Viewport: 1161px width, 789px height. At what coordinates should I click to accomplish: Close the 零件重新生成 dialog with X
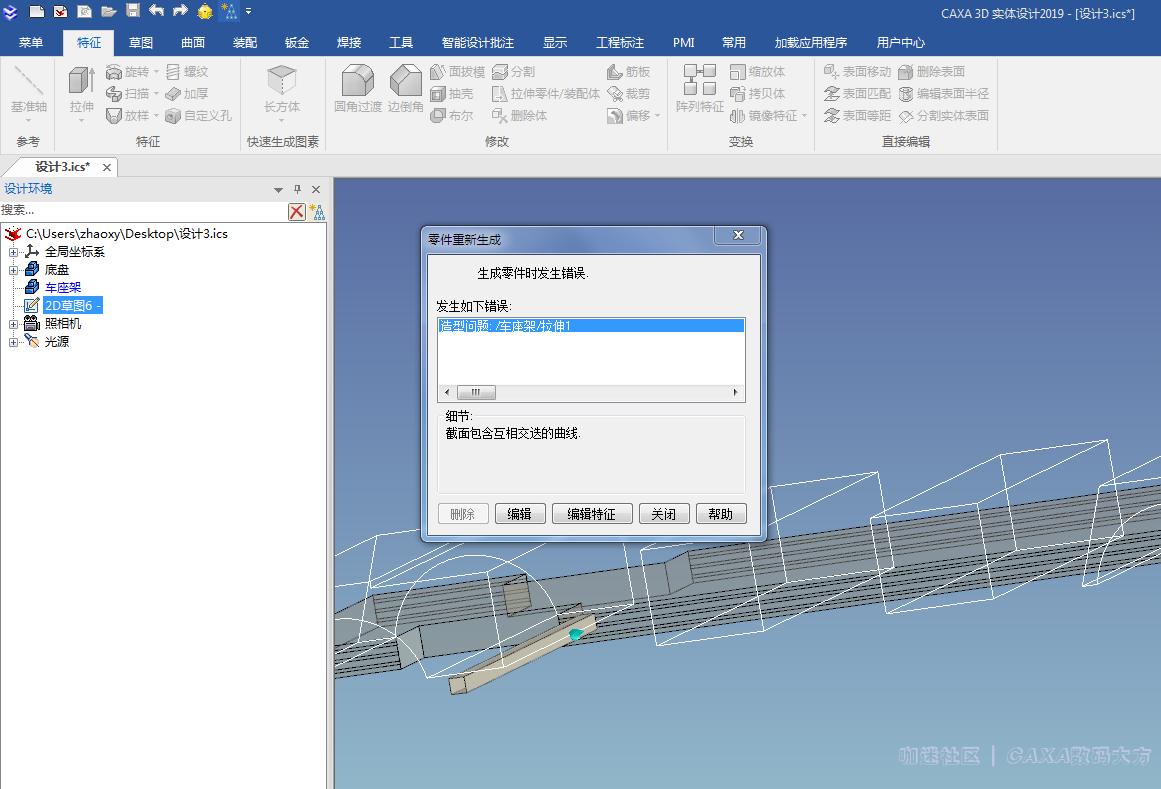pos(737,235)
